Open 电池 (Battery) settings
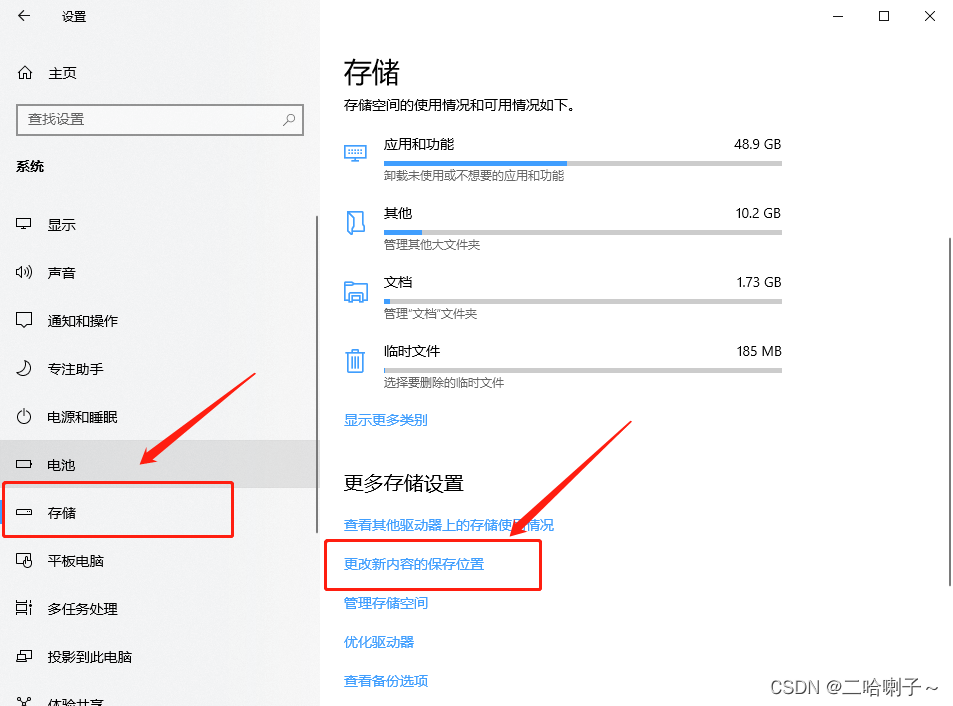Viewport: 953px width, 706px height. [x=23, y=464]
